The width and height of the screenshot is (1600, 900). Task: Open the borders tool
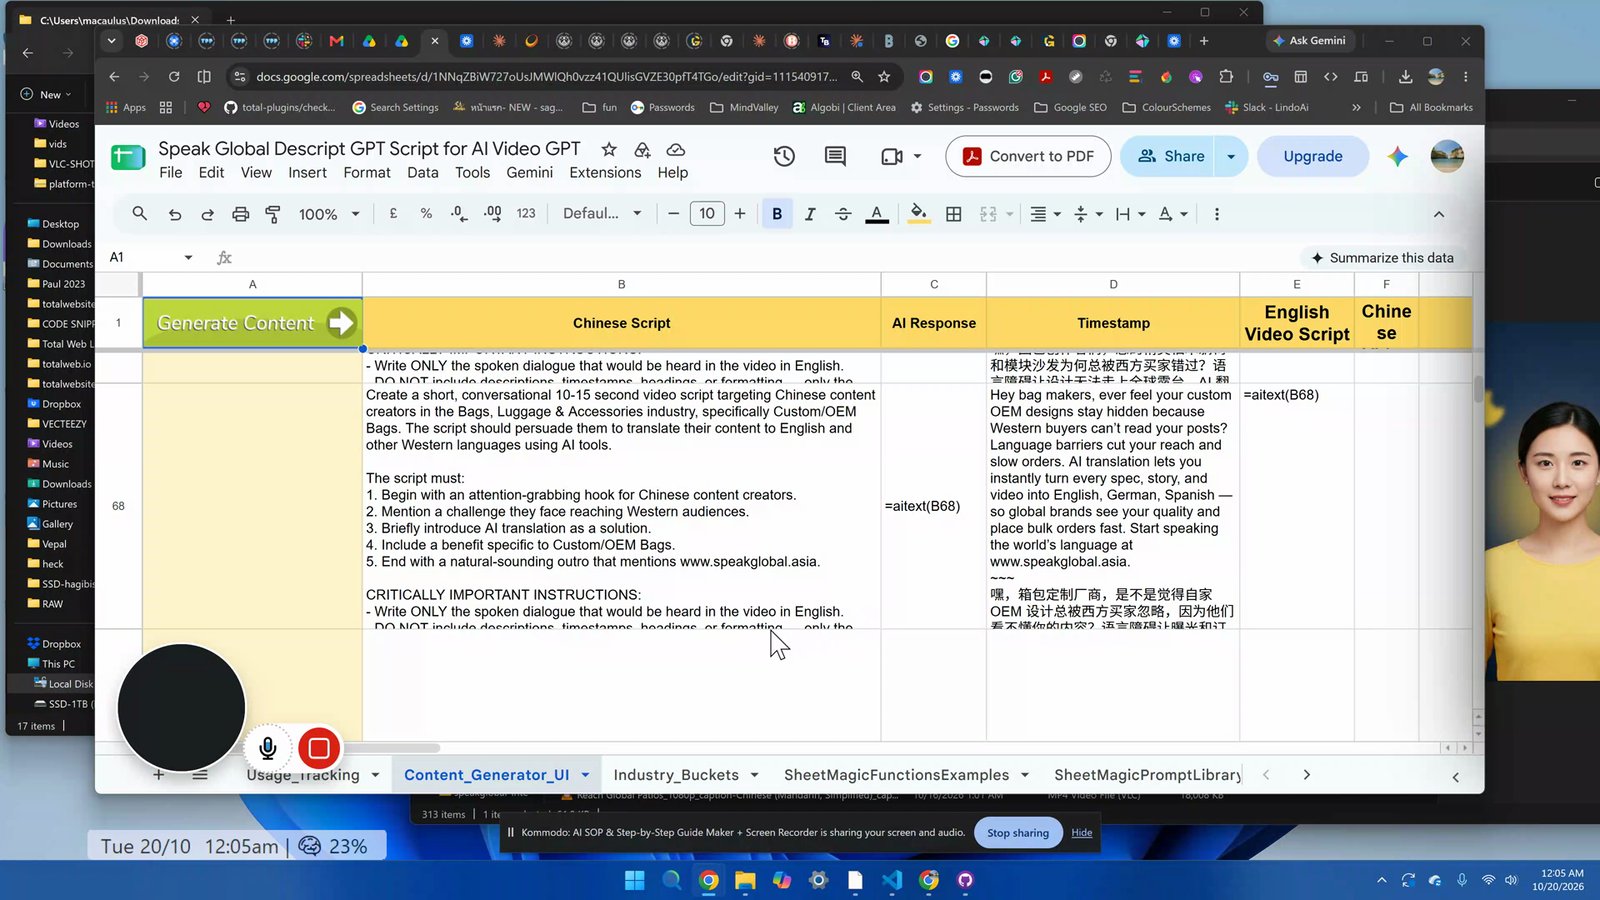tap(954, 214)
